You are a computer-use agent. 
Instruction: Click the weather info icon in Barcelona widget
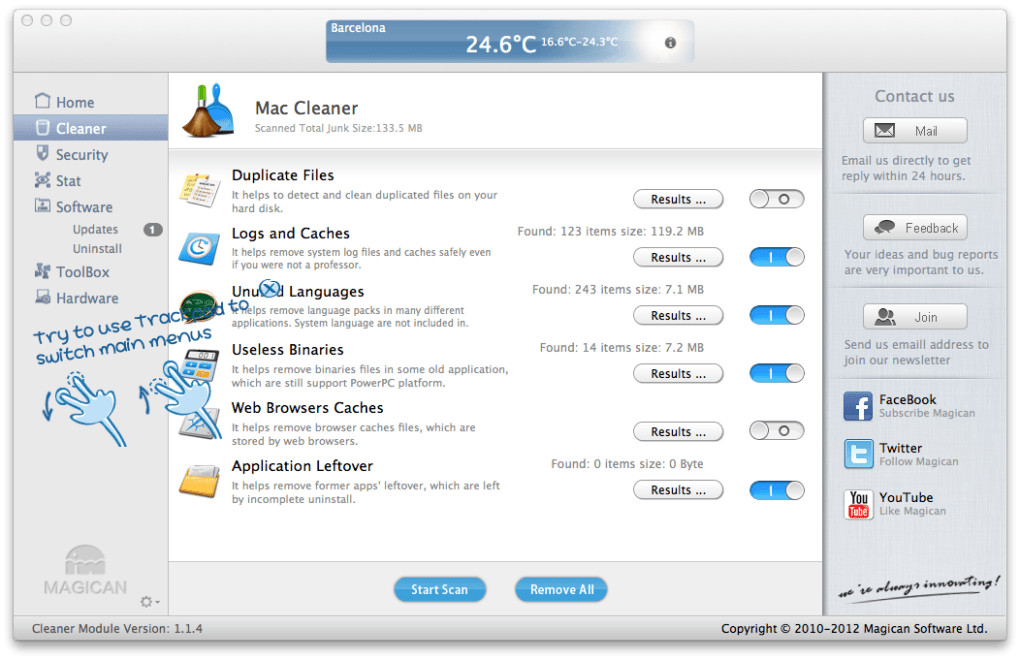670,43
